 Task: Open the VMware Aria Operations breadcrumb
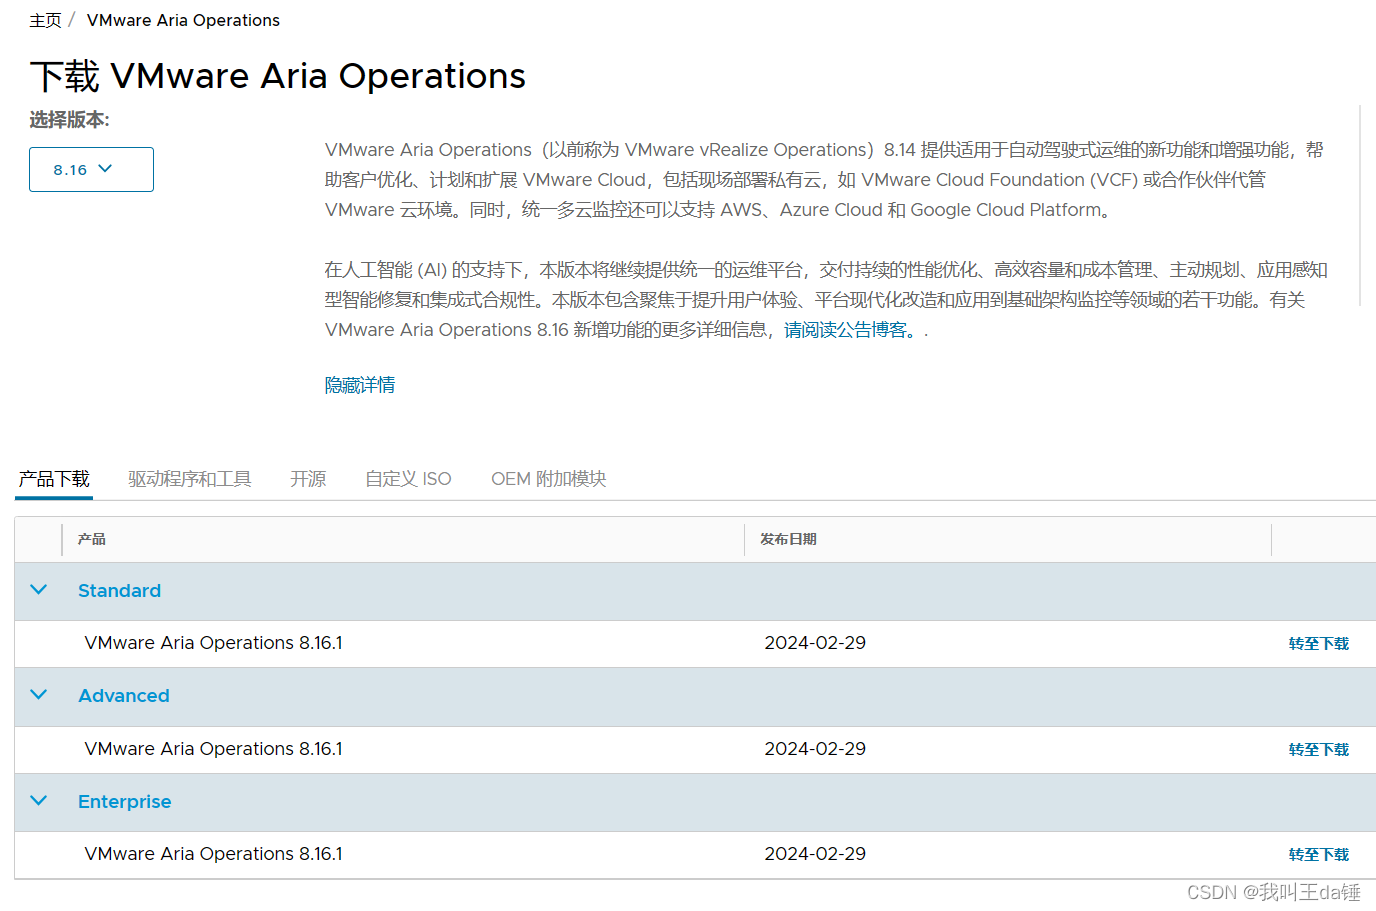[x=183, y=20]
